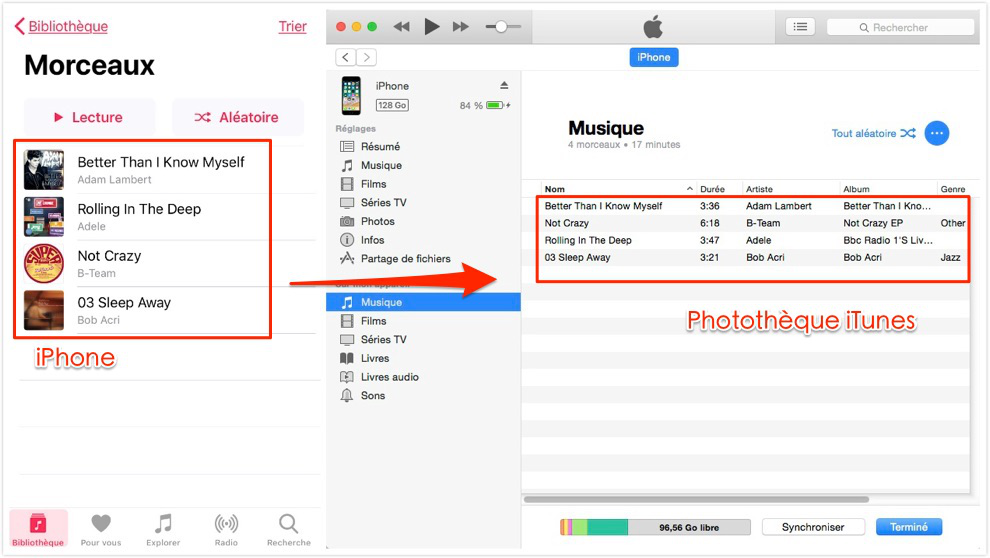Click iTunes back navigation chevron
The width and height of the screenshot is (990, 558).
[x=345, y=57]
